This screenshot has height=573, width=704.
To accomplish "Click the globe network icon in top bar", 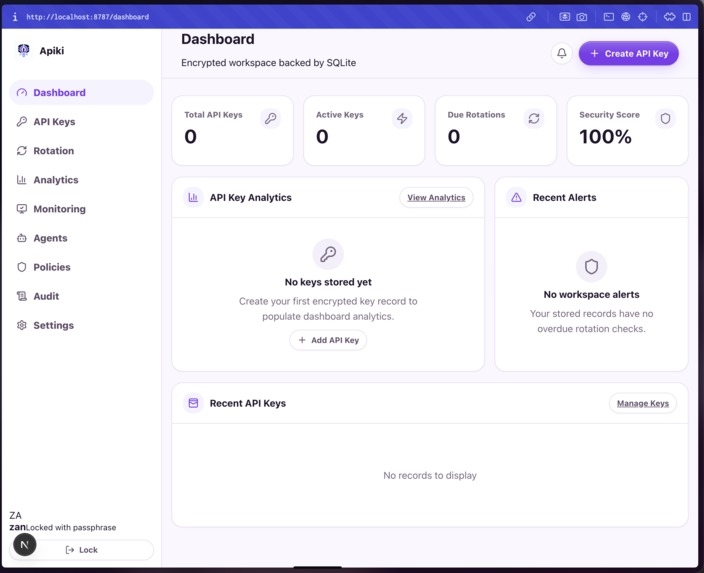I will tap(626, 17).
